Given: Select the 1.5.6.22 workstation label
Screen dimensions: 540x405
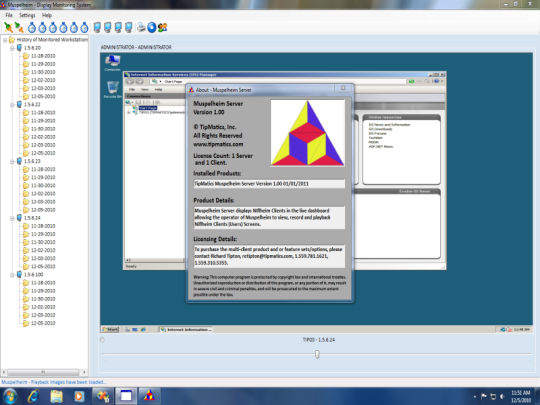Looking at the screenshot, I should point(32,104).
